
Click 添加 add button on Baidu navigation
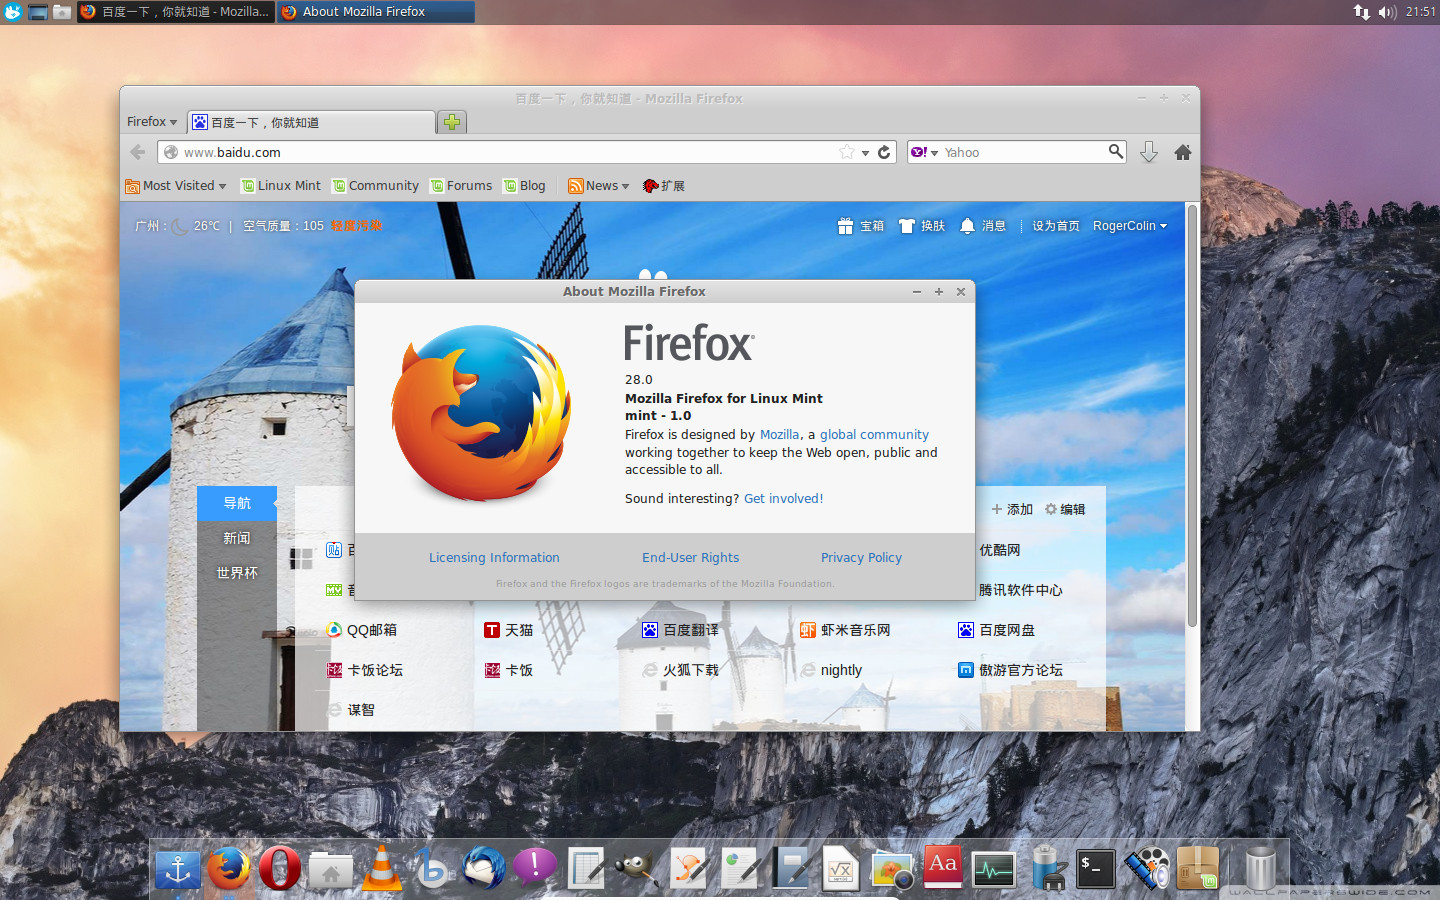(x=1012, y=509)
